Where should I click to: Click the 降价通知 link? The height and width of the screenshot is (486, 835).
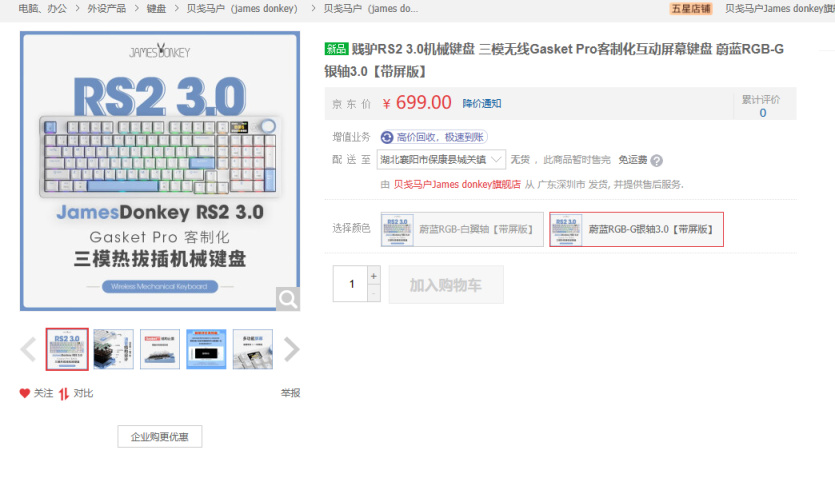tap(481, 103)
